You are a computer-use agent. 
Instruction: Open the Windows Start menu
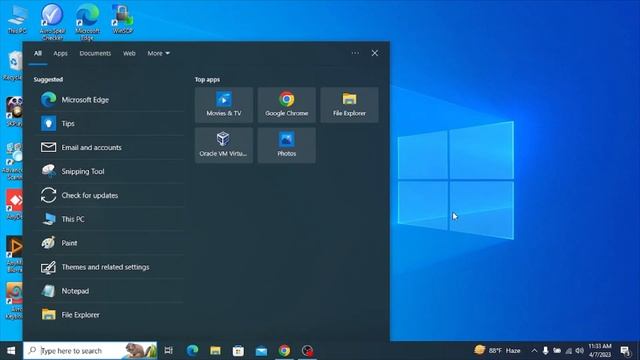click(x=11, y=351)
